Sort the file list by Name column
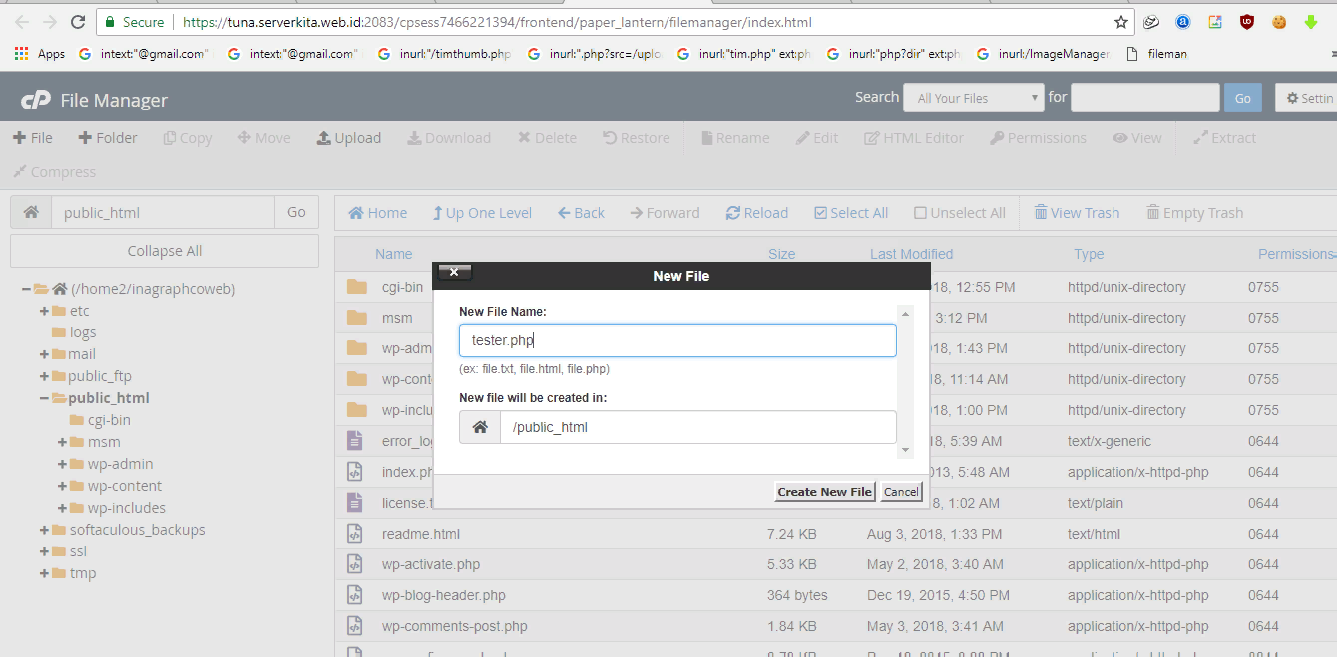The image size is (1337, 657). click(x=393, y=254)
